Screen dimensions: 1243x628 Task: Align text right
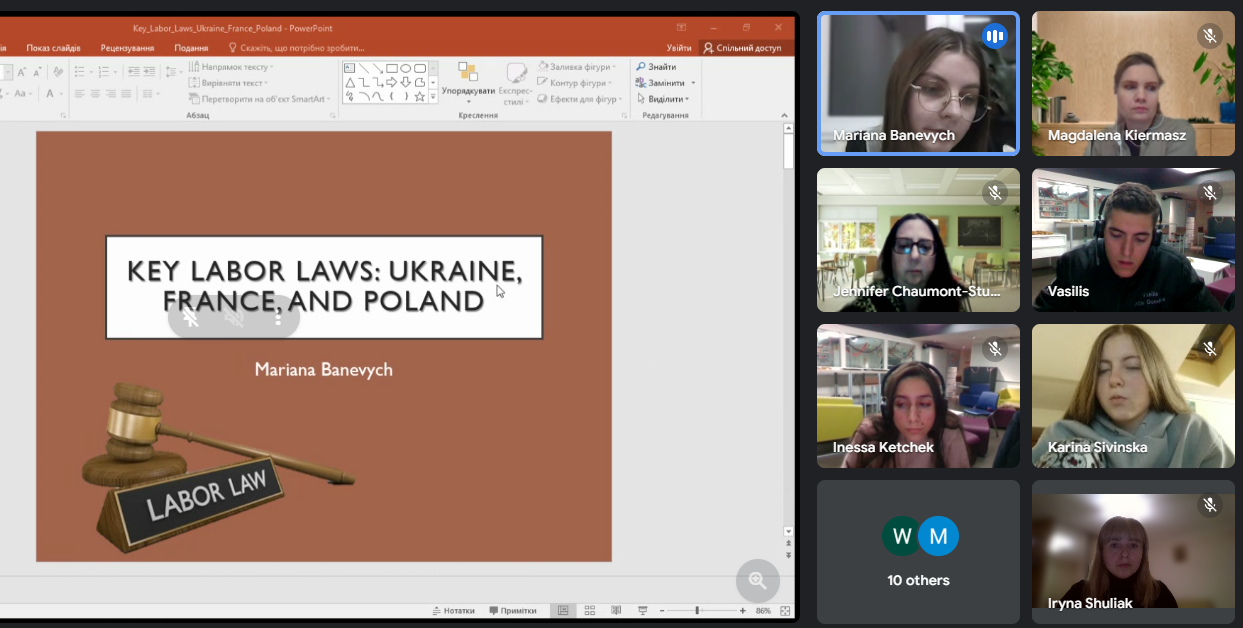(111, 94)
